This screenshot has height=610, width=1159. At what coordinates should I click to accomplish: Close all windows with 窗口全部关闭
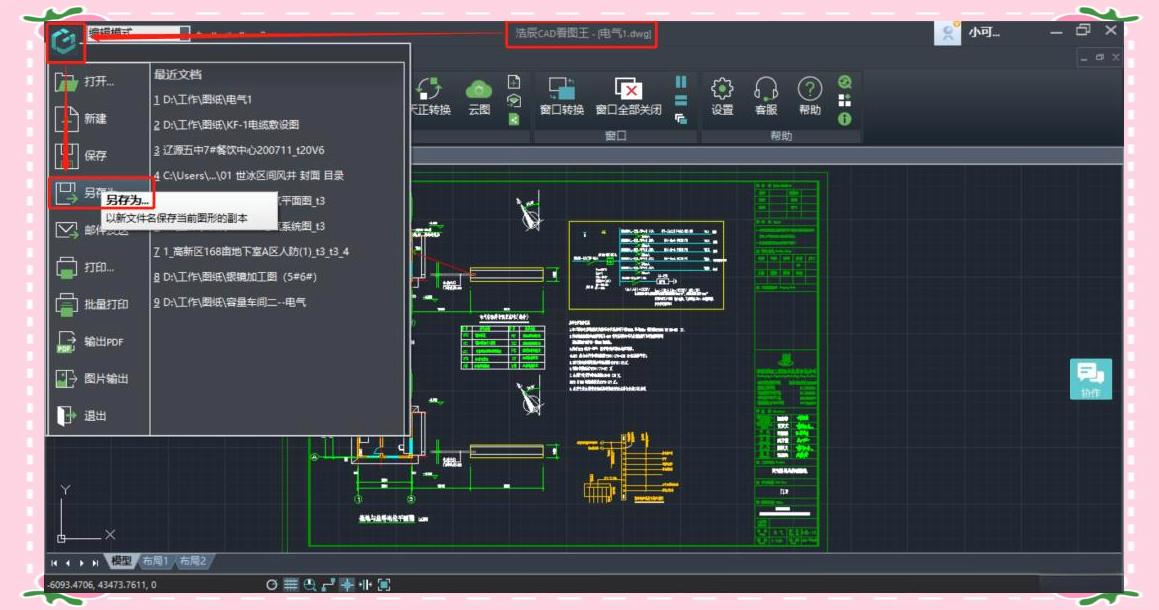pos(628,93)
